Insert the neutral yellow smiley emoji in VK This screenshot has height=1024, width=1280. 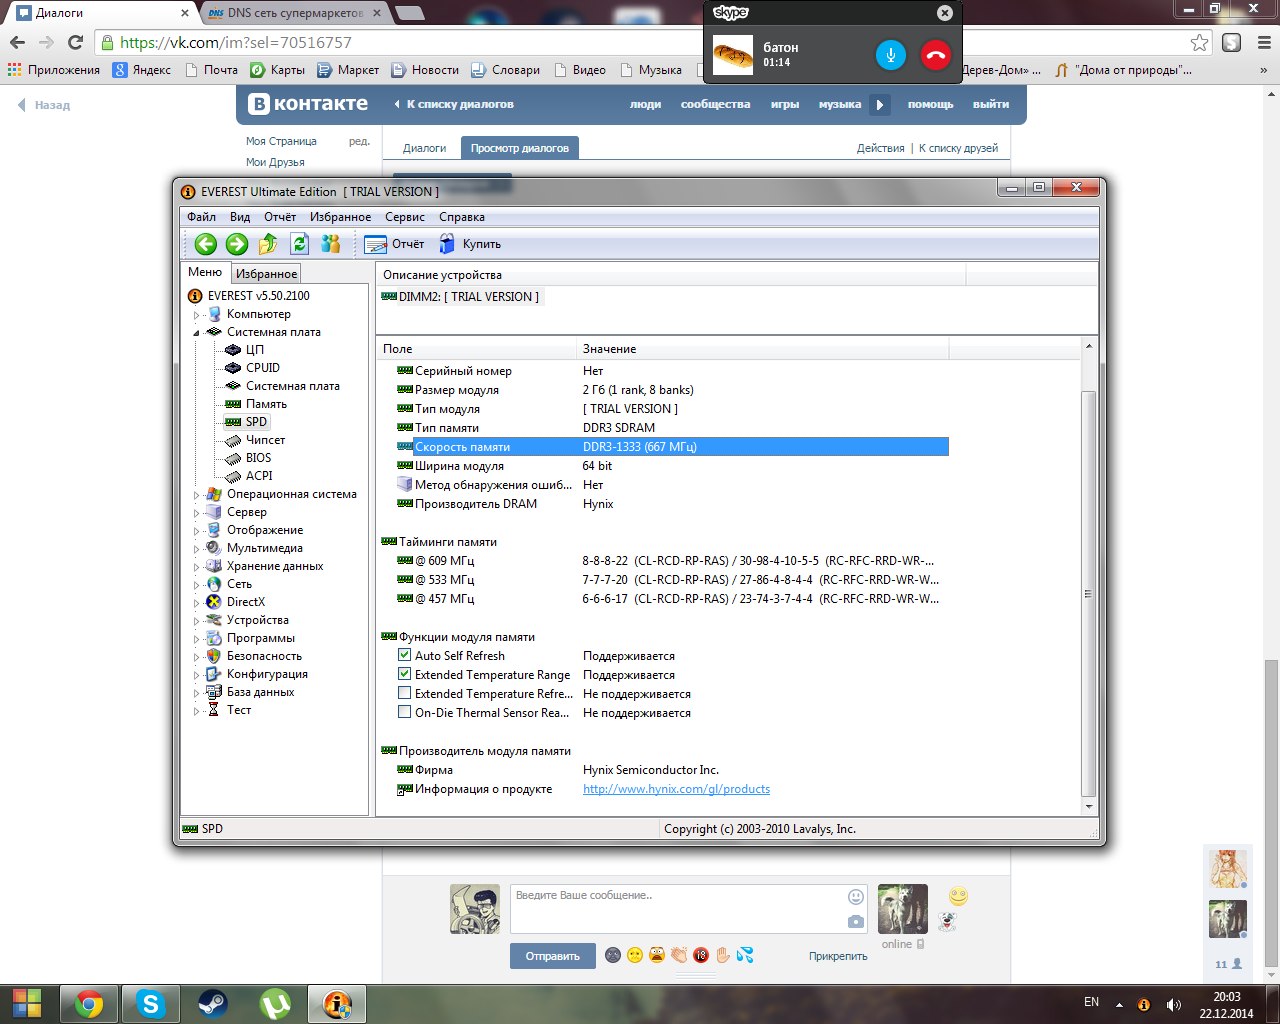(x=634, y=956)
